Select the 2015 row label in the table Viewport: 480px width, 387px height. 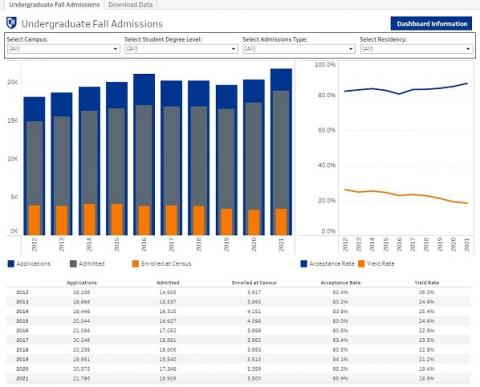coord(22,321)
